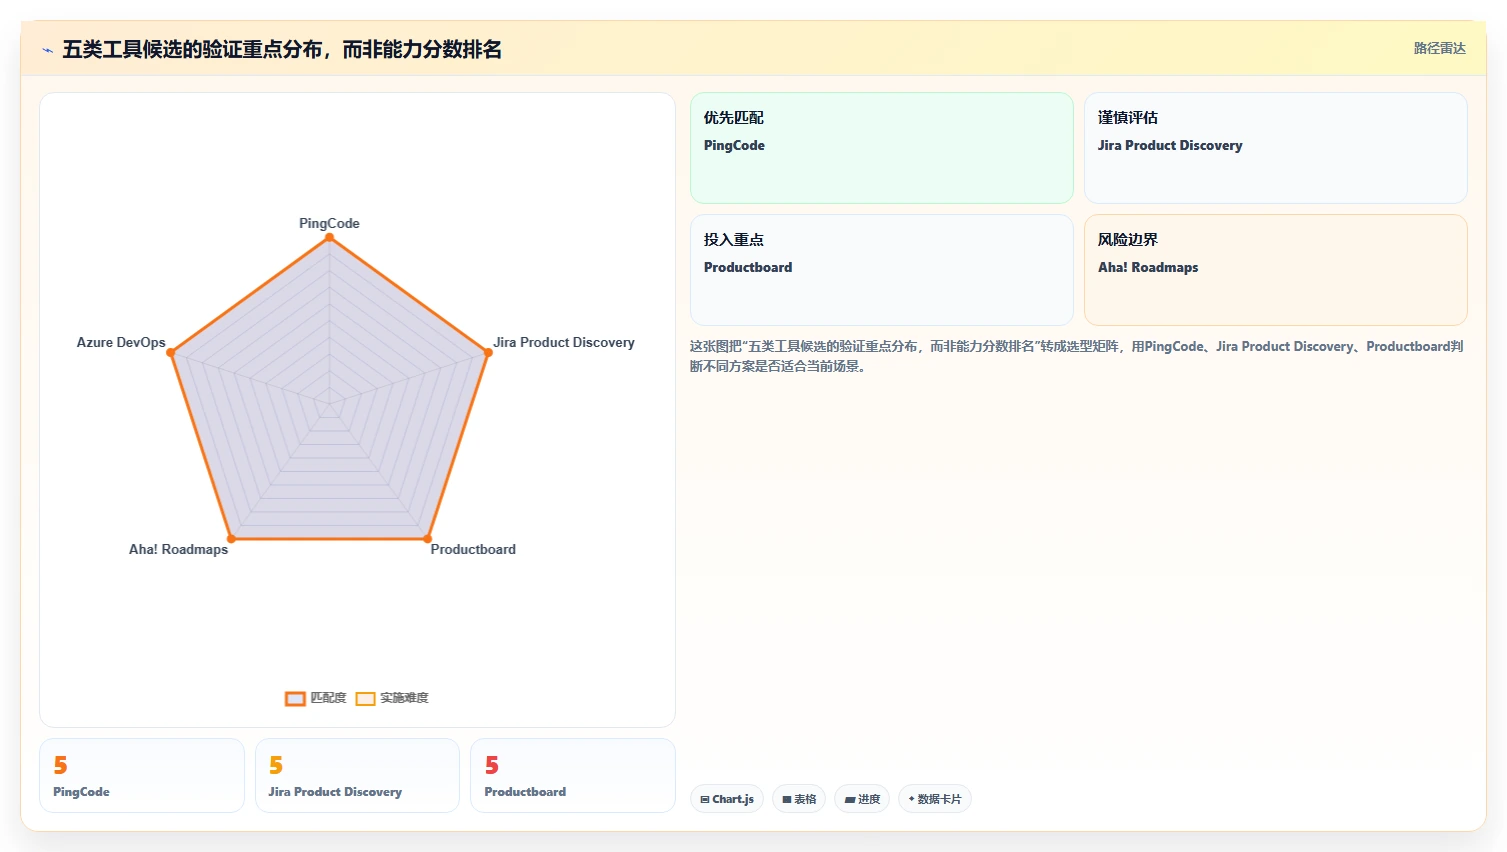
Task: Click the Azure DevOps axis label
Action: coord(121,342)
